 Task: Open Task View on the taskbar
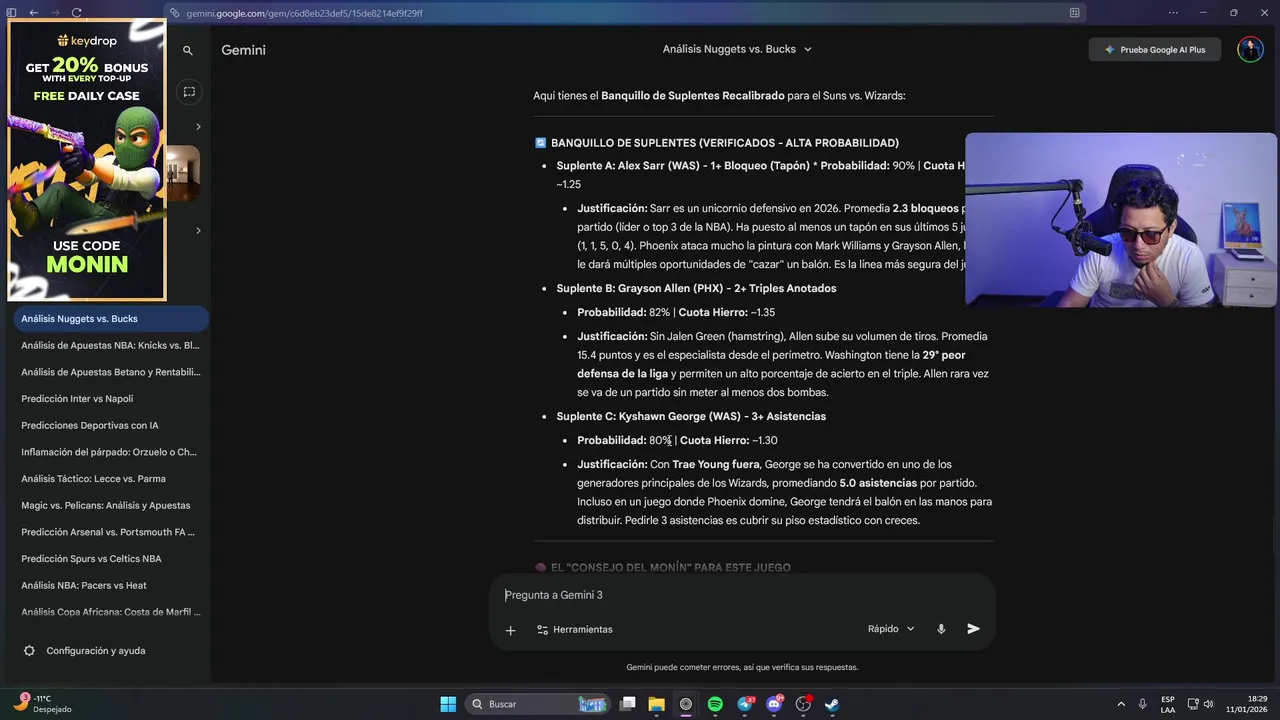pyautogui.click(x=628, y=704)
